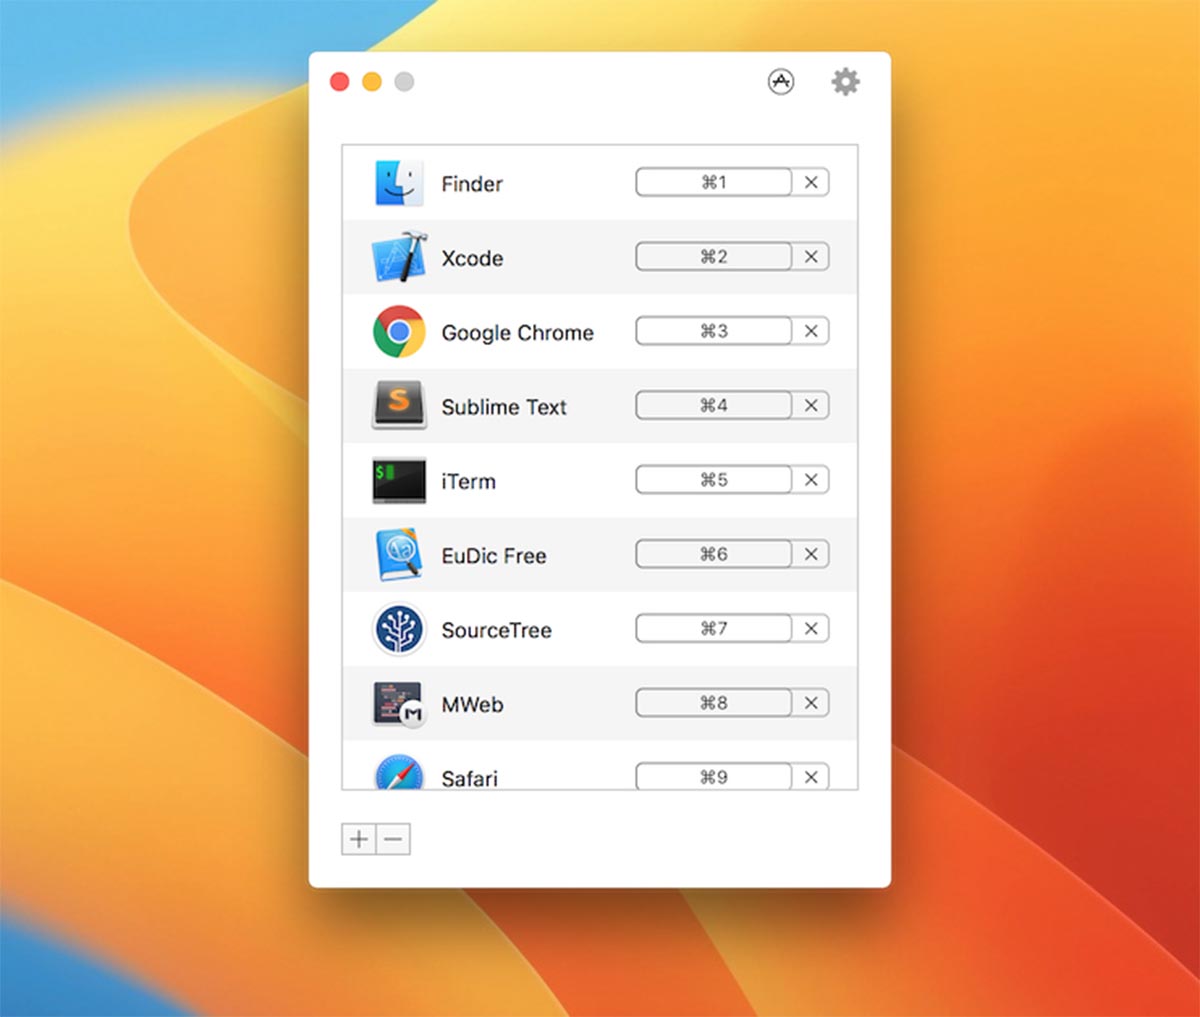Remove the SourceTree shortcut X
This screenshot has width=1200, height=1017.
tap(811, 628)
